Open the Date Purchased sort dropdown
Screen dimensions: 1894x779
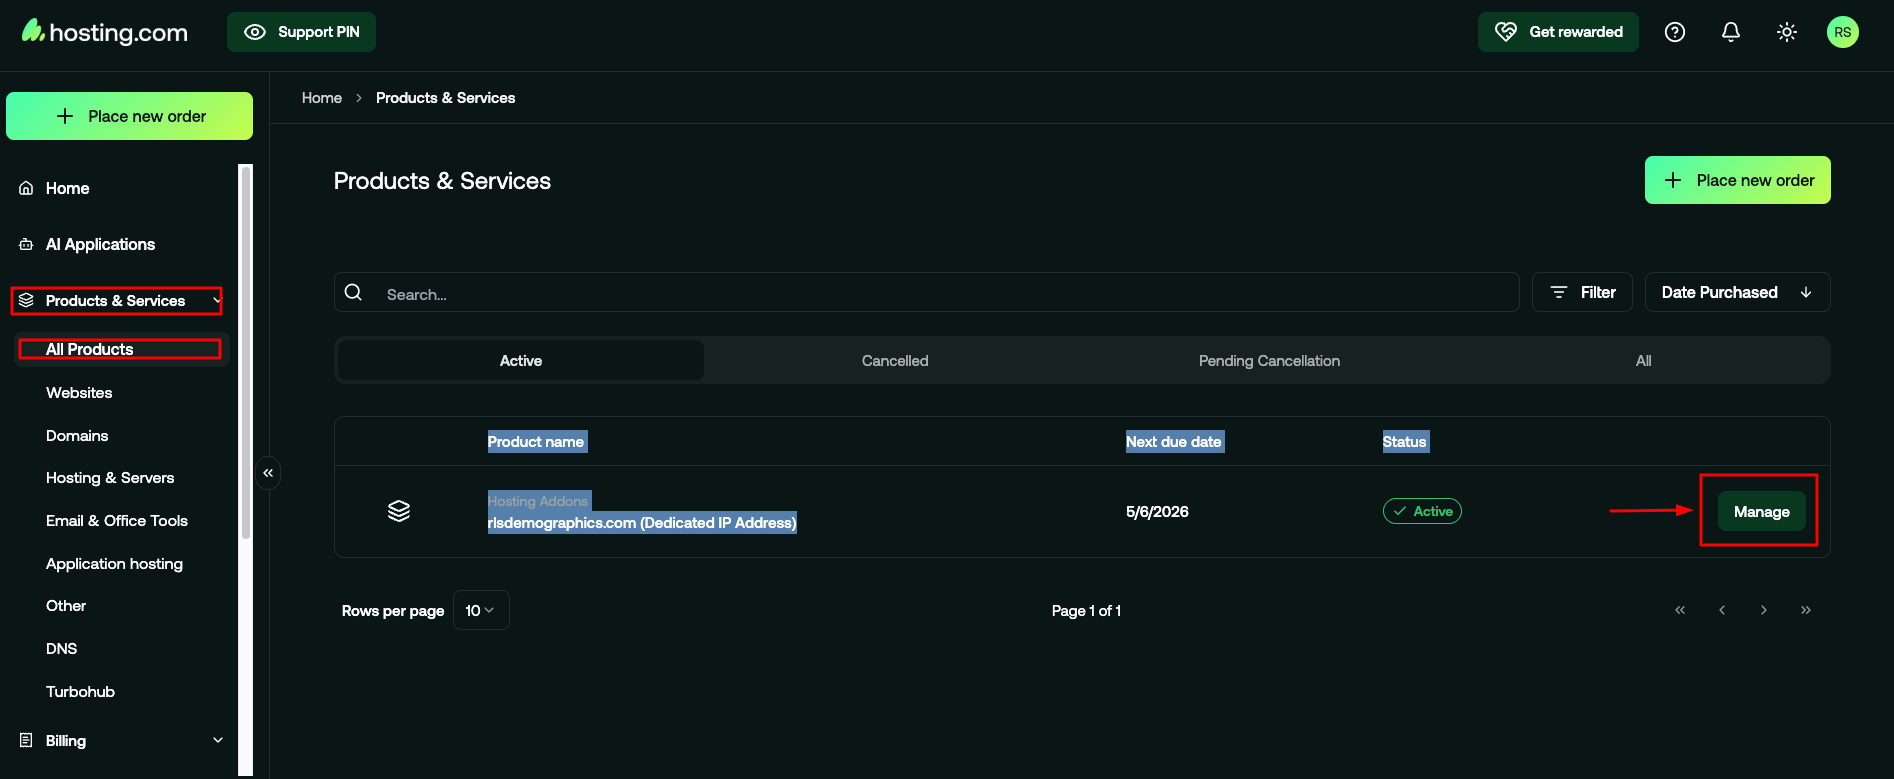[1737, 292]
